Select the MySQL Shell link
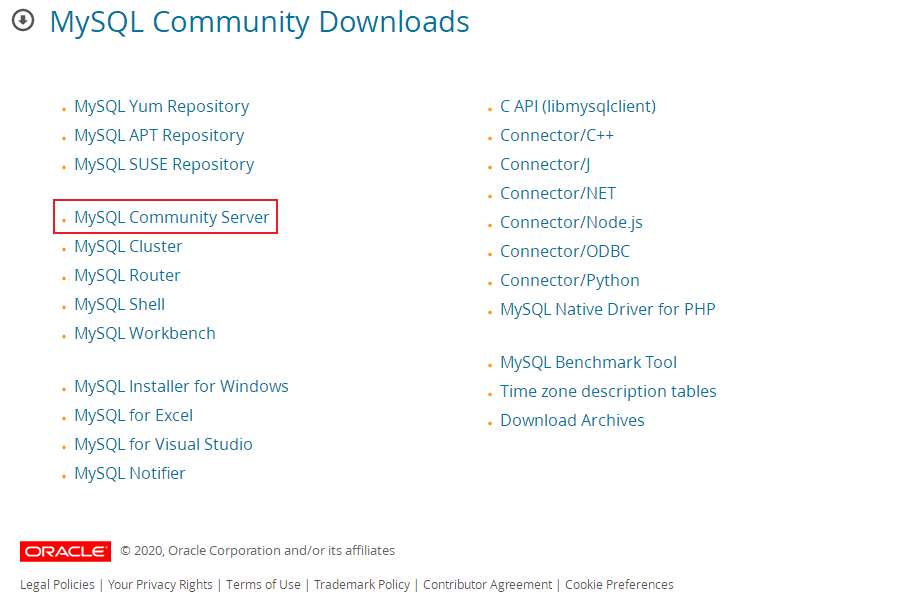The height and width of the screenshot is (606, 901). 120,304
